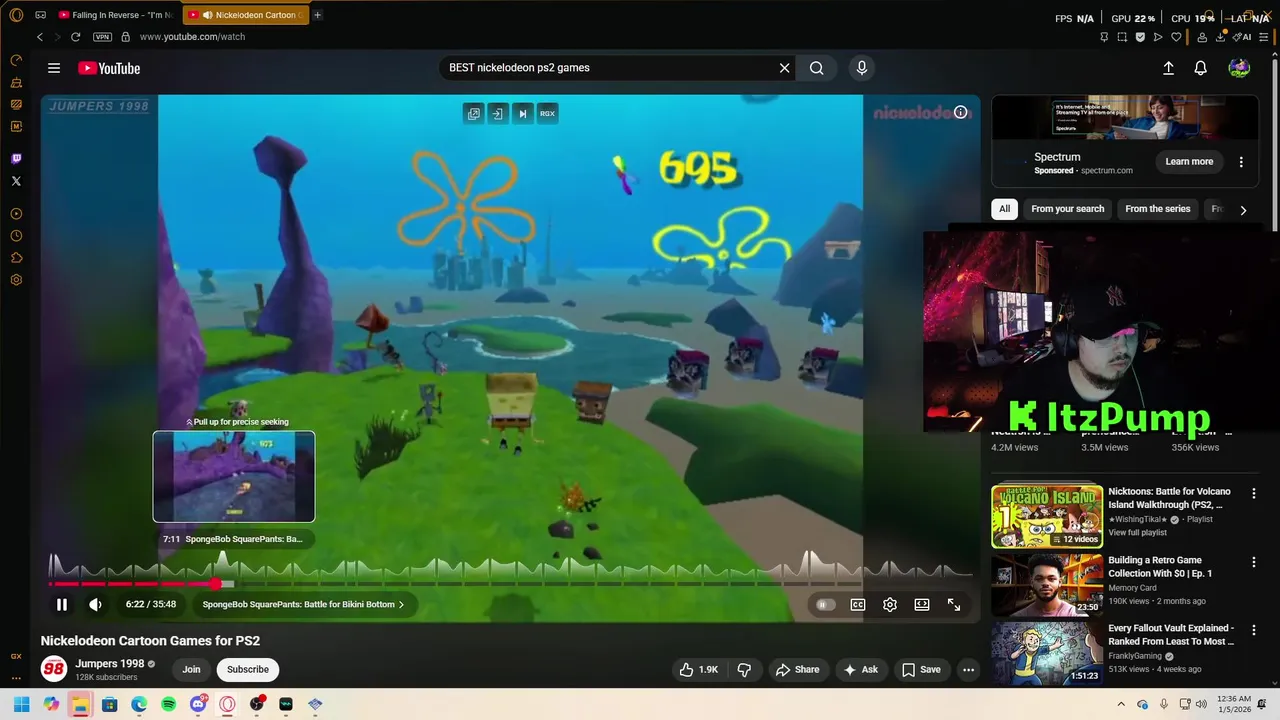Open Nicktoons Volcano Island playlist thumbnail
Screen dimensions: 1280x720
click(x=1047, y=516)
